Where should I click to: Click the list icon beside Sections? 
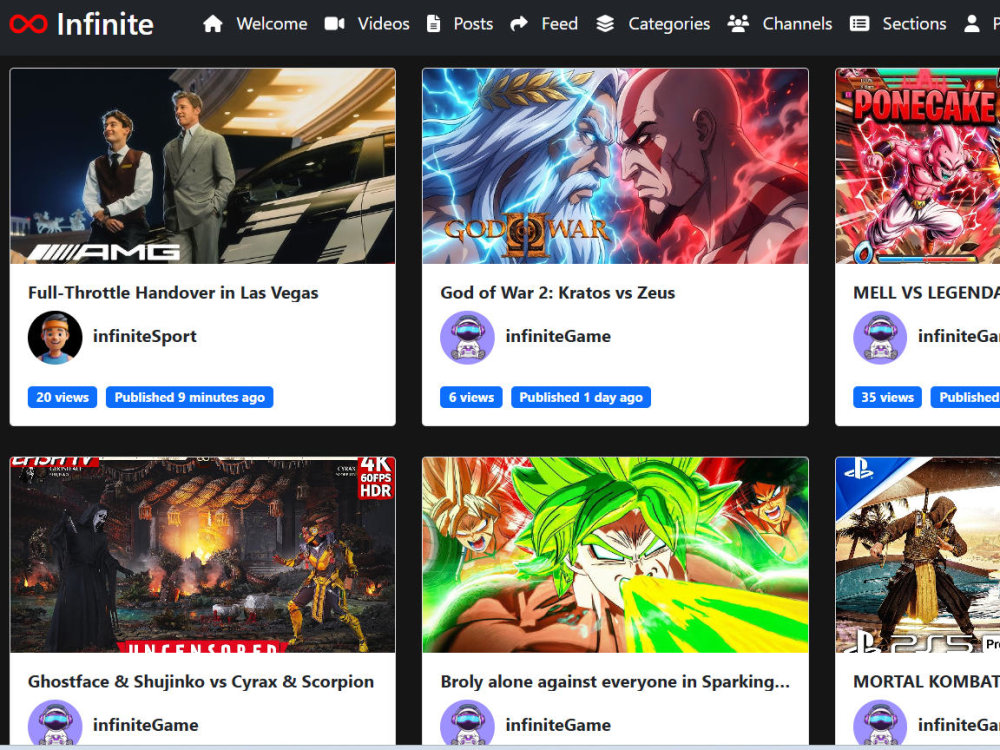click(x=859, y=24)
